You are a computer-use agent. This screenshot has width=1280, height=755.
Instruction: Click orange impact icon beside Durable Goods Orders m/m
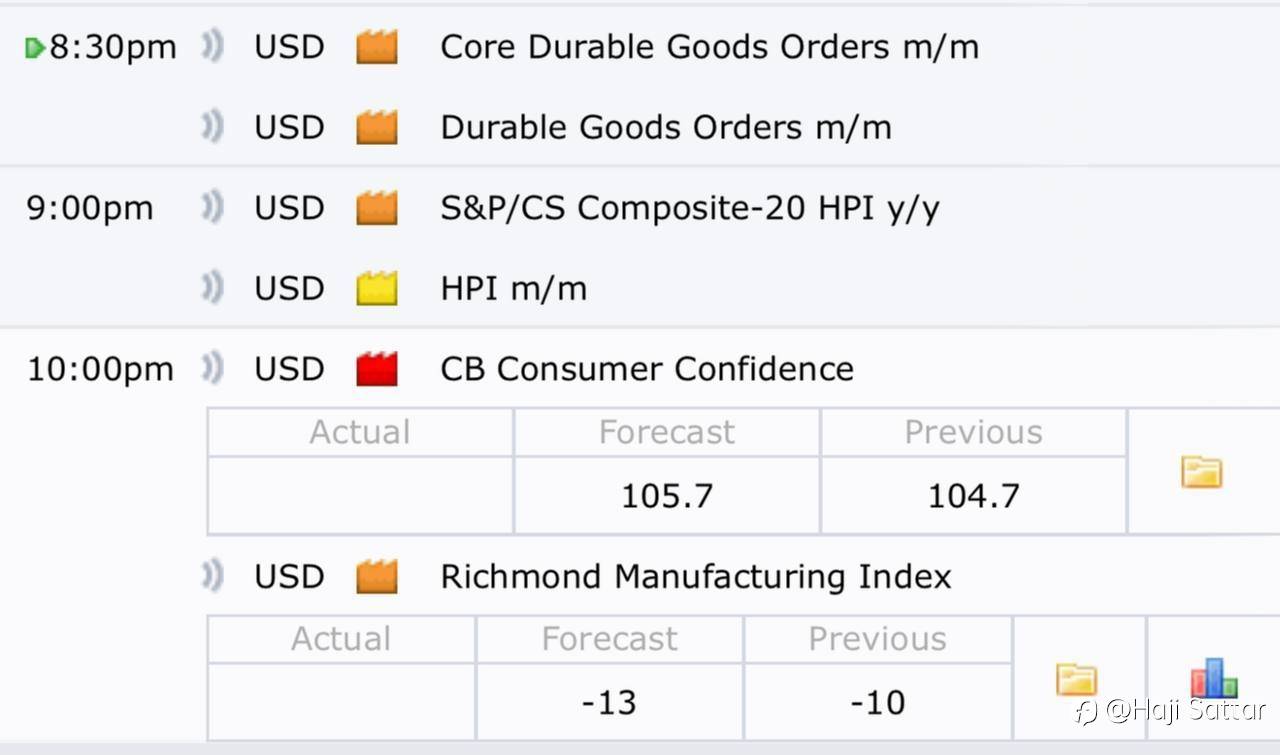(377, 127)
